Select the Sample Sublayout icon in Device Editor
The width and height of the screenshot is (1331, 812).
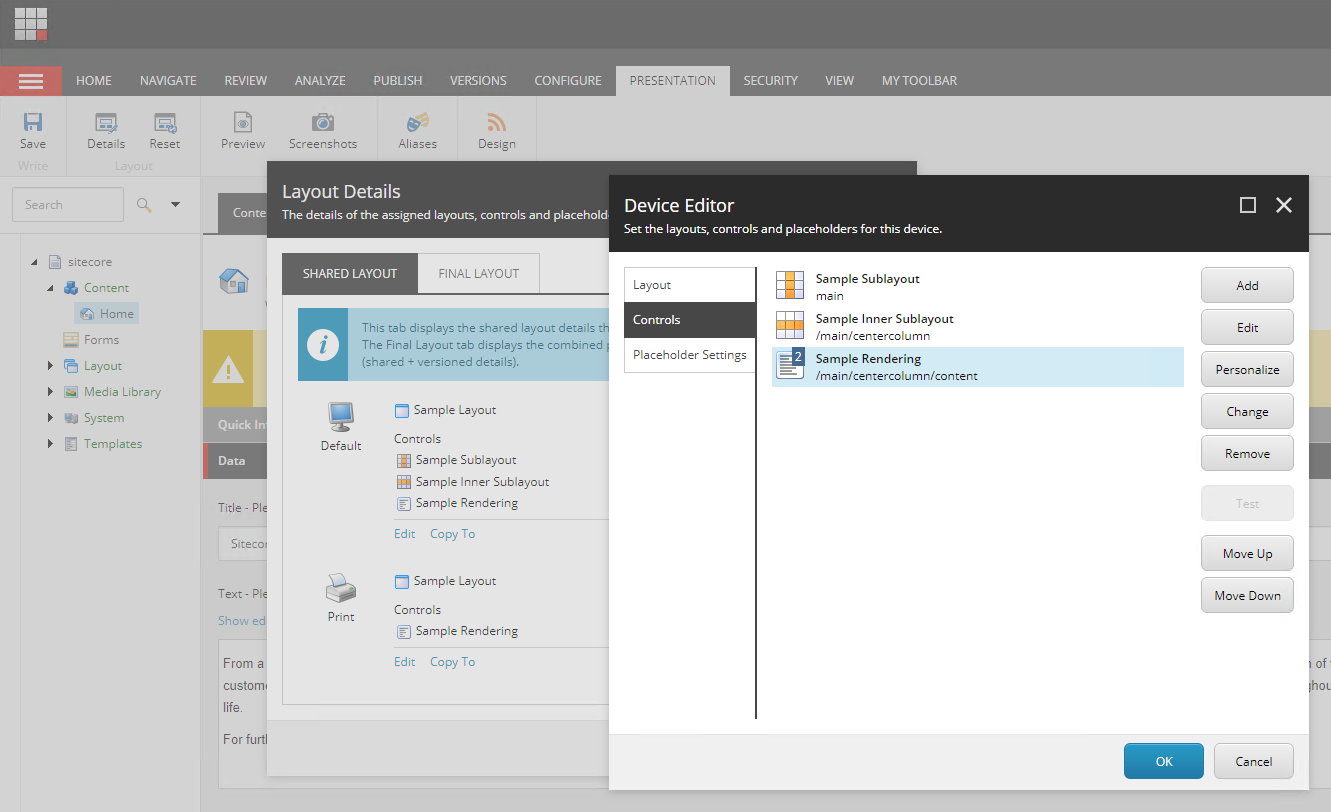point(790,286)
